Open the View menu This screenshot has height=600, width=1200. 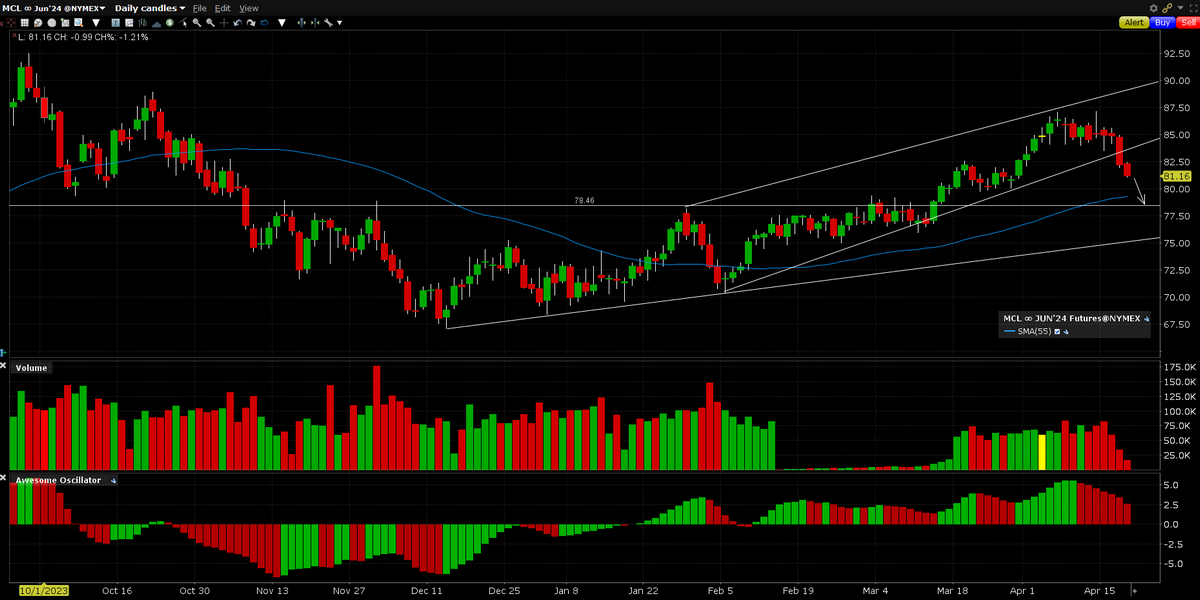click(x=247, y=8)
